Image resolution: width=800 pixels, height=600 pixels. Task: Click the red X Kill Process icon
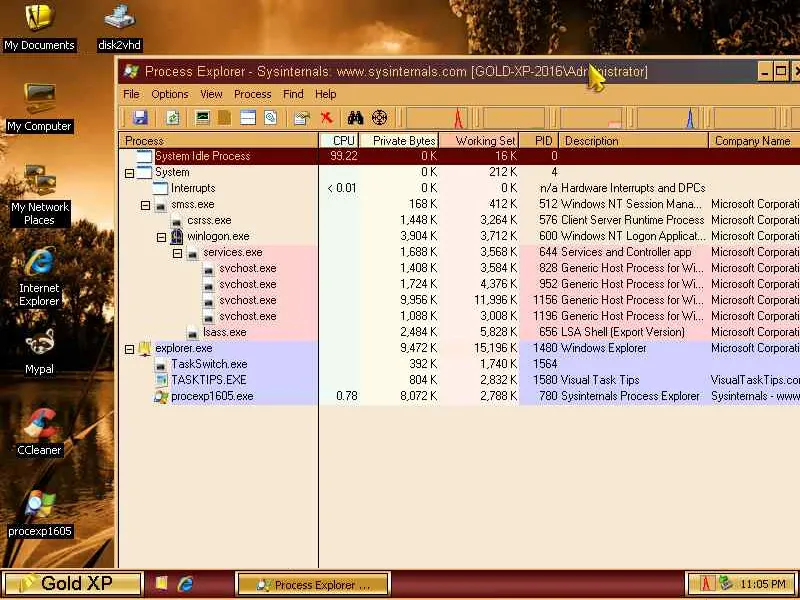327,118
